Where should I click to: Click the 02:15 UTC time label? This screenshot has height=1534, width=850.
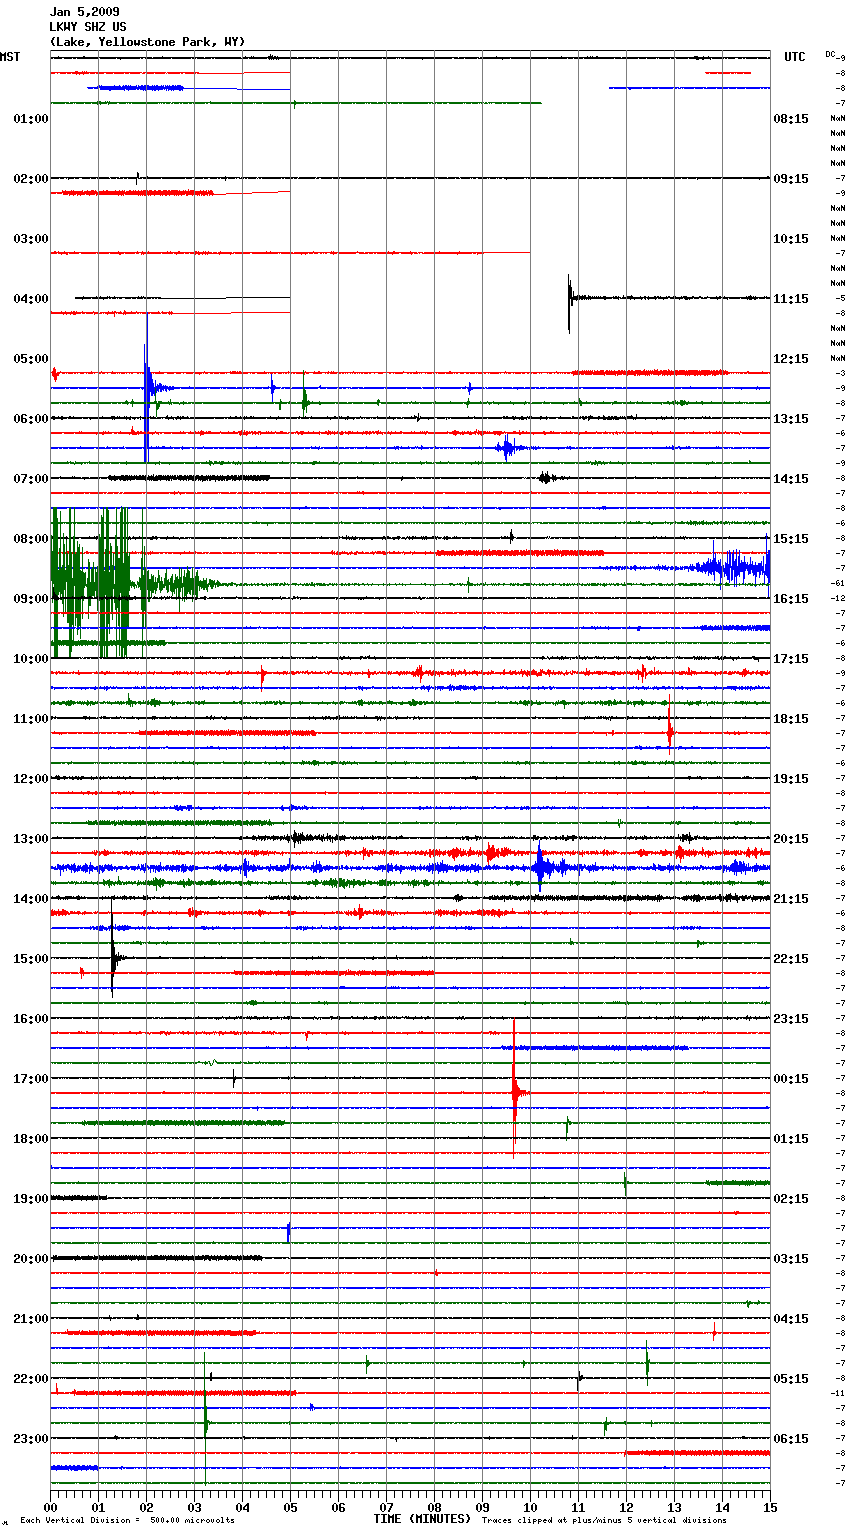[791, 1199]
